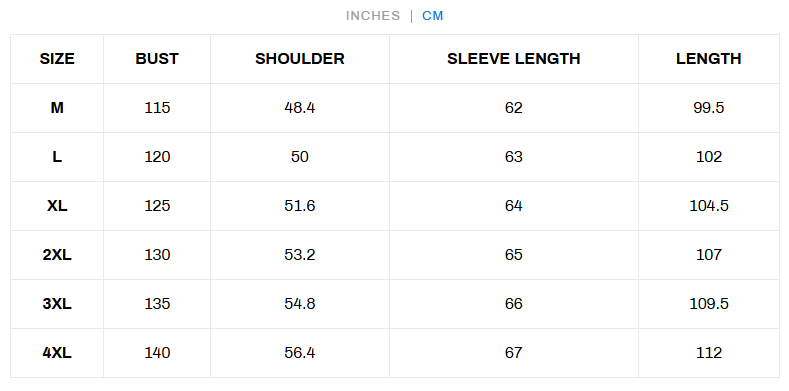The image size is (789, 391).
Task: Select the 3XL size row label
Action: [57, 304]
